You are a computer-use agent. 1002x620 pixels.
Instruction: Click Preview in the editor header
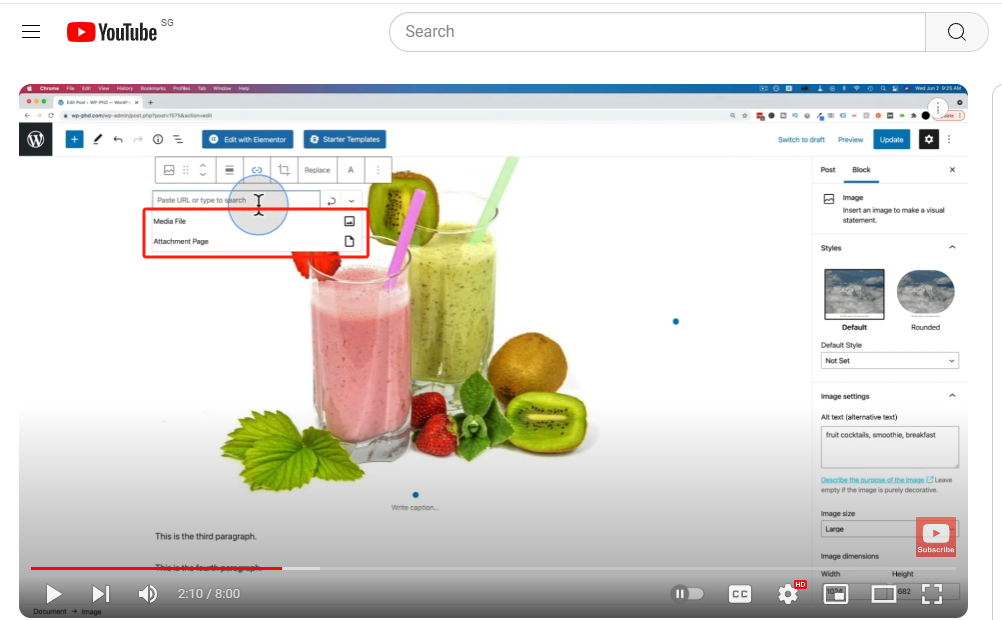[850, 139]
